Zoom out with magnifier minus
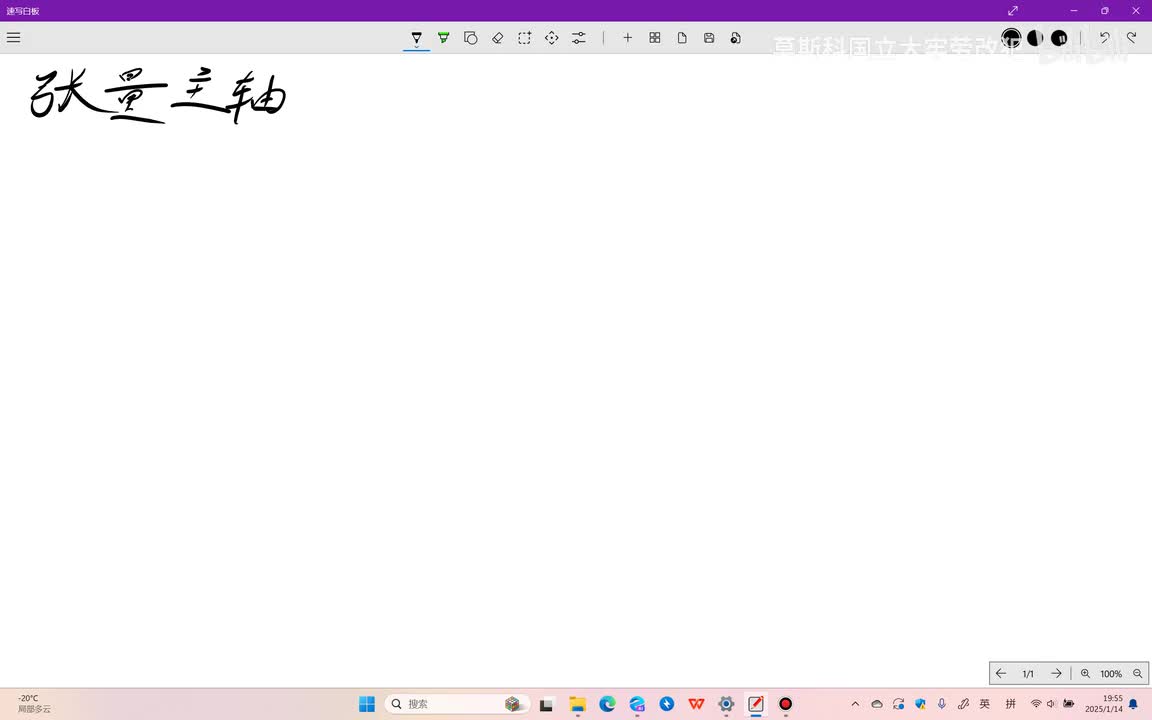The height and width of the screenshot is (720, 1152). point(1137,673)
